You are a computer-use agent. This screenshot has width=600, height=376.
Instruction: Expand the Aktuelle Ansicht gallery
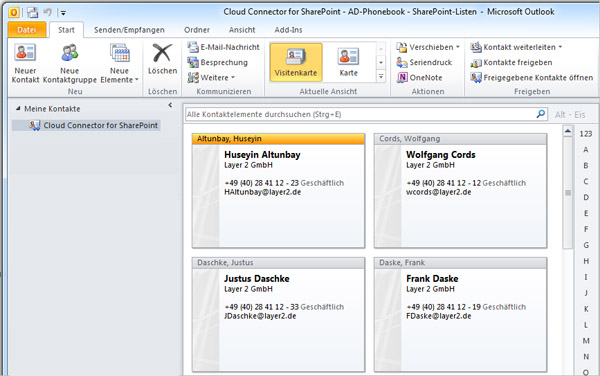pos(381,77)
